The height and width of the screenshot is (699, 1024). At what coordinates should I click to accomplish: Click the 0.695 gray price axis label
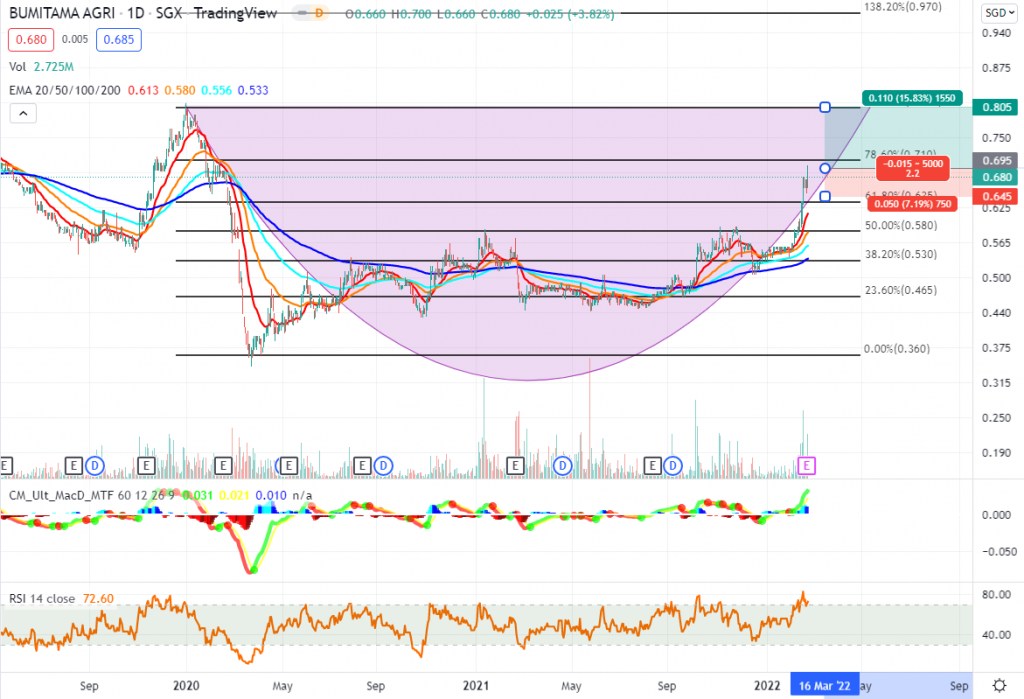pyautogui.click(x=997, y=161)
